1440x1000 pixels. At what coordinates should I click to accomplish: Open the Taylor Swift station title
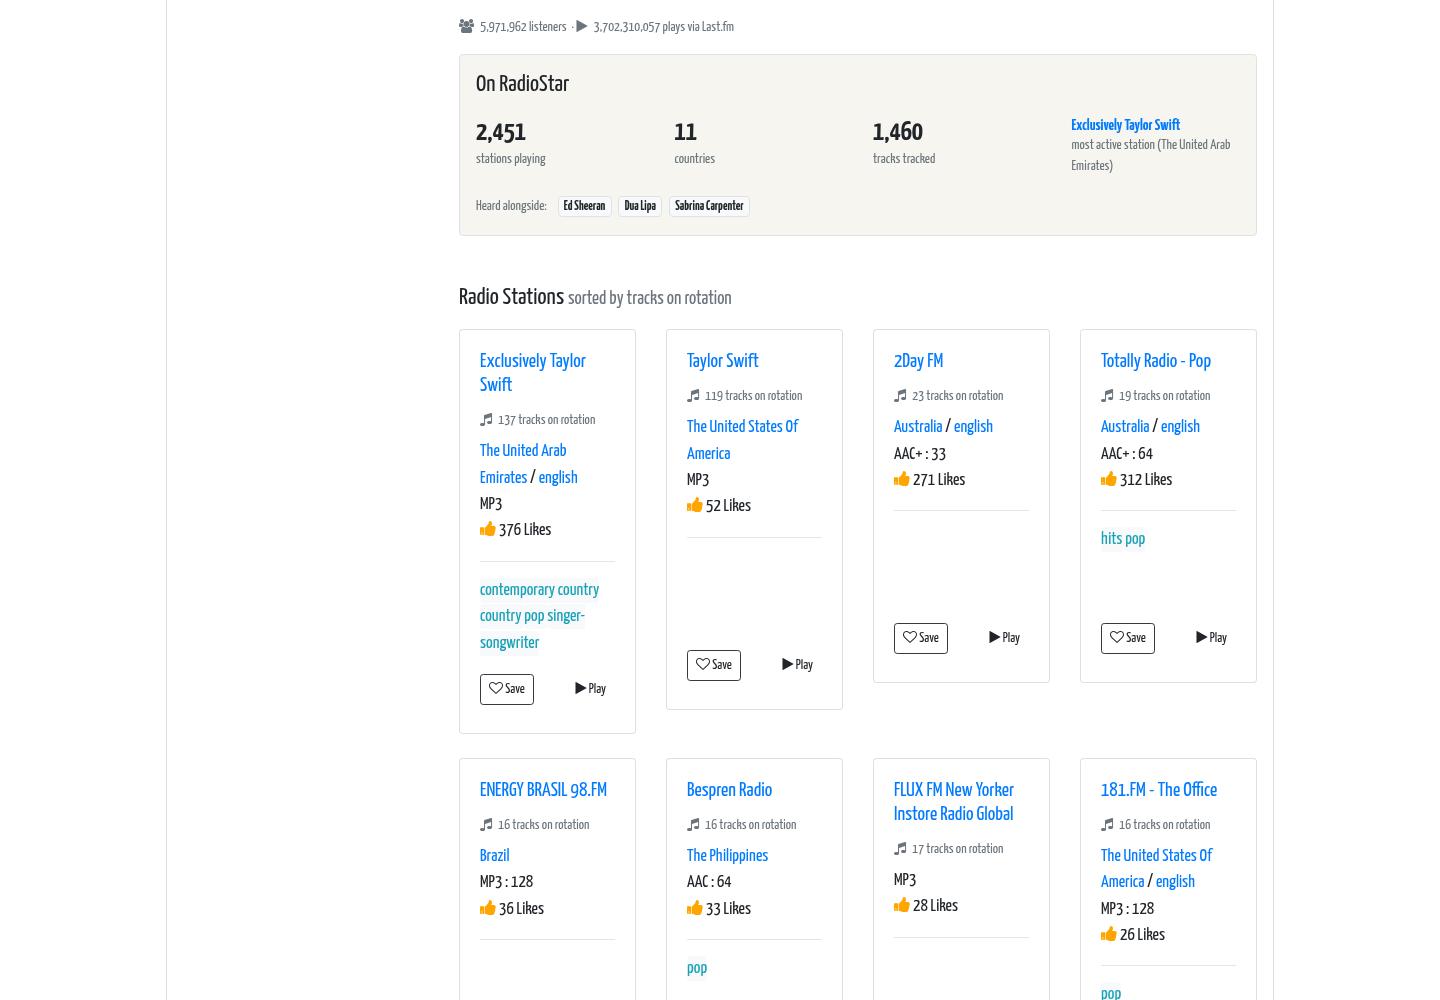click(722, 361)
